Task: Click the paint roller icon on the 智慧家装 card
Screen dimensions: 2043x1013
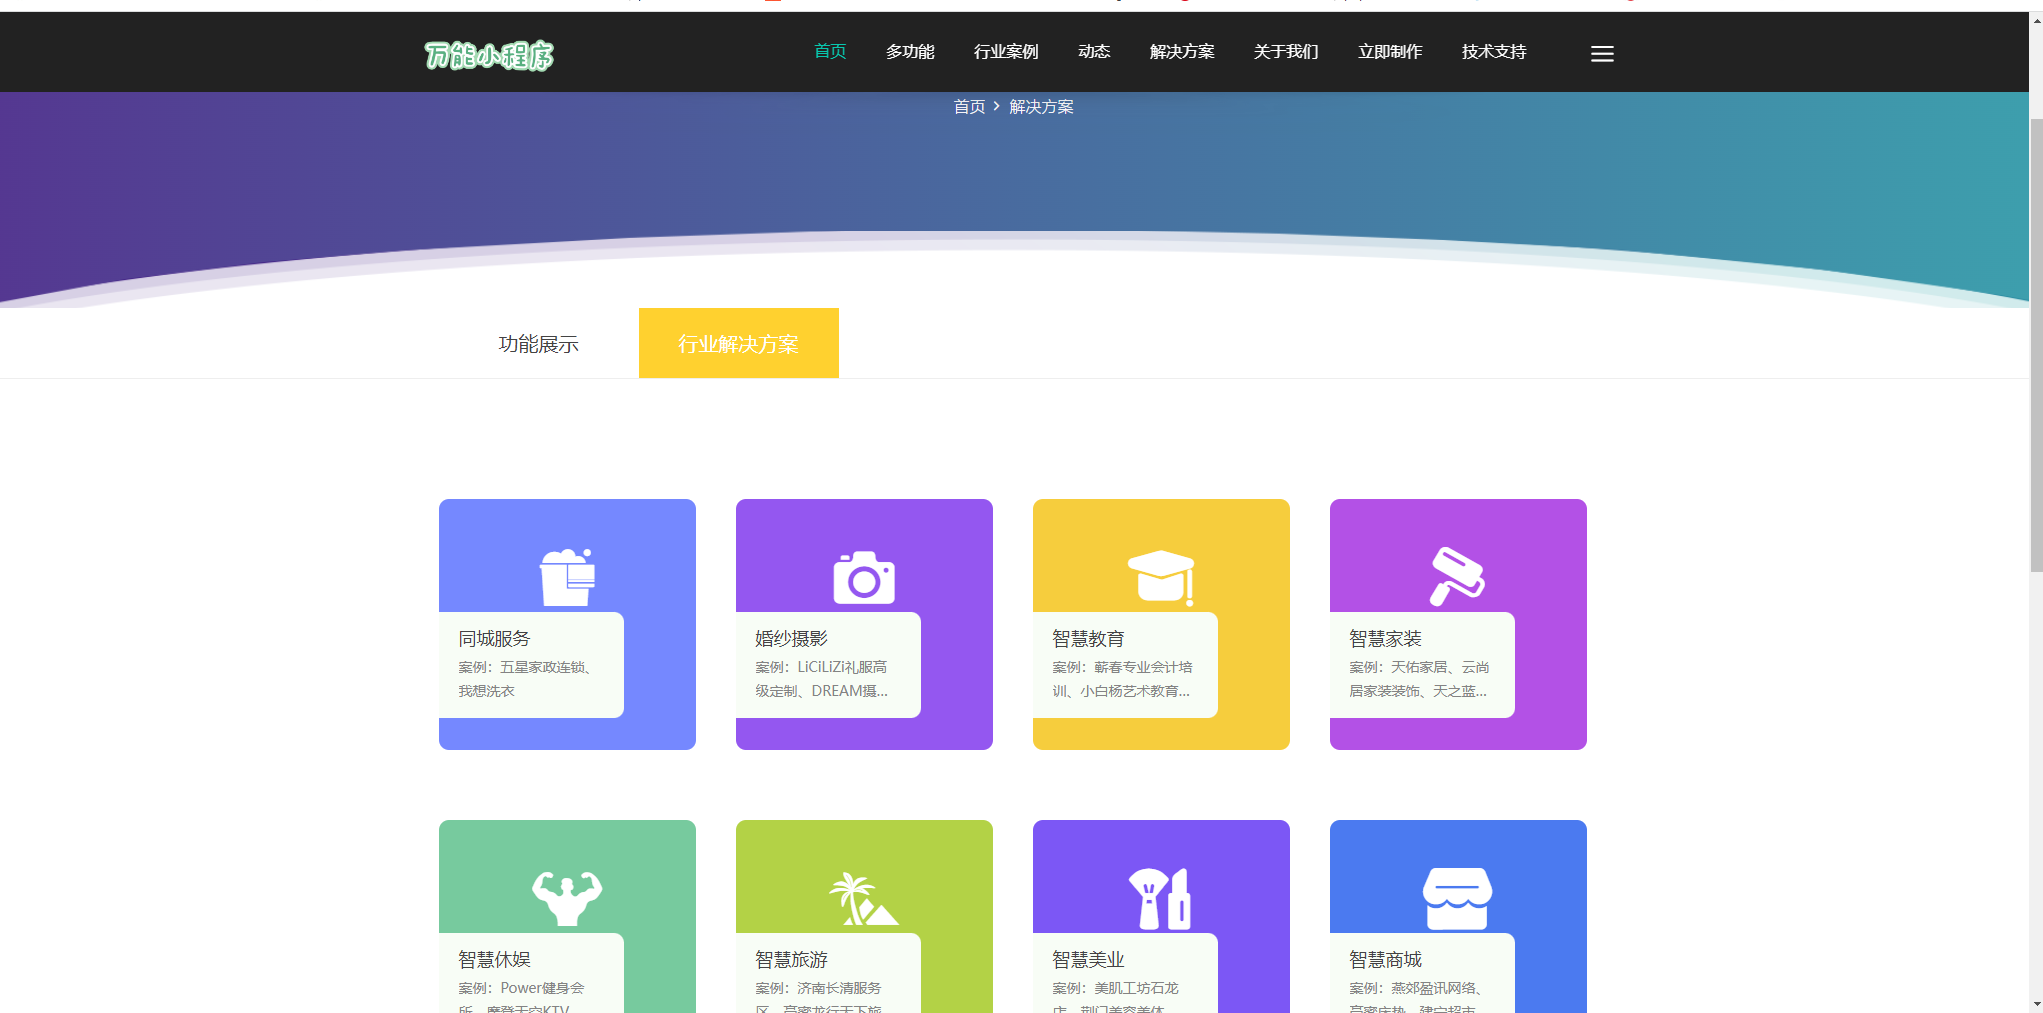Action: pyautogui.click(x=1457, y=576)
